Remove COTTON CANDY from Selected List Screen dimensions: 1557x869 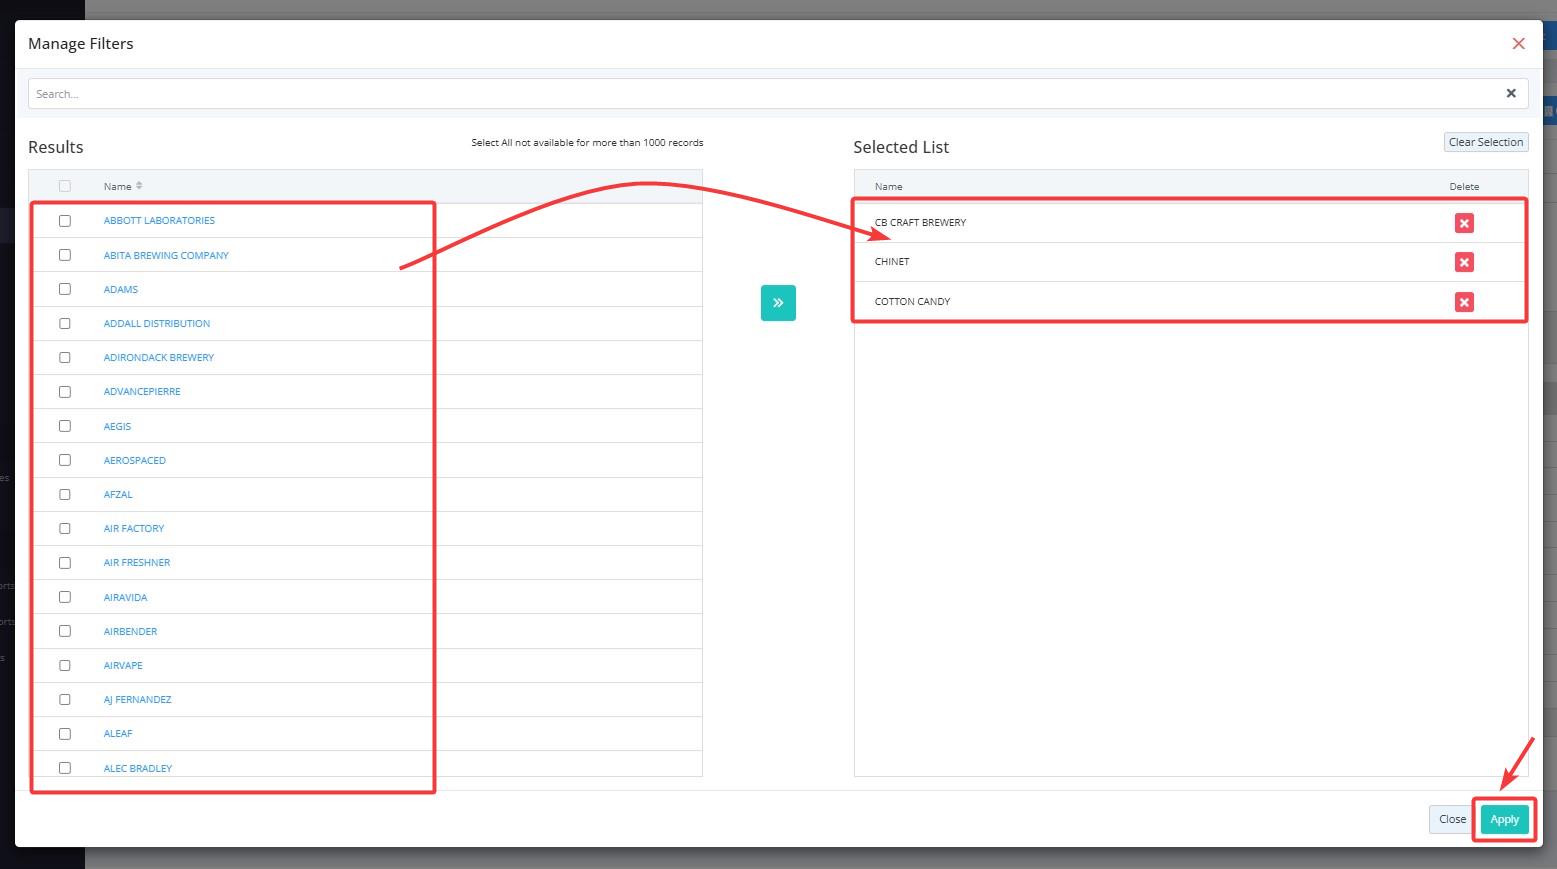(x=1464, y=302)
